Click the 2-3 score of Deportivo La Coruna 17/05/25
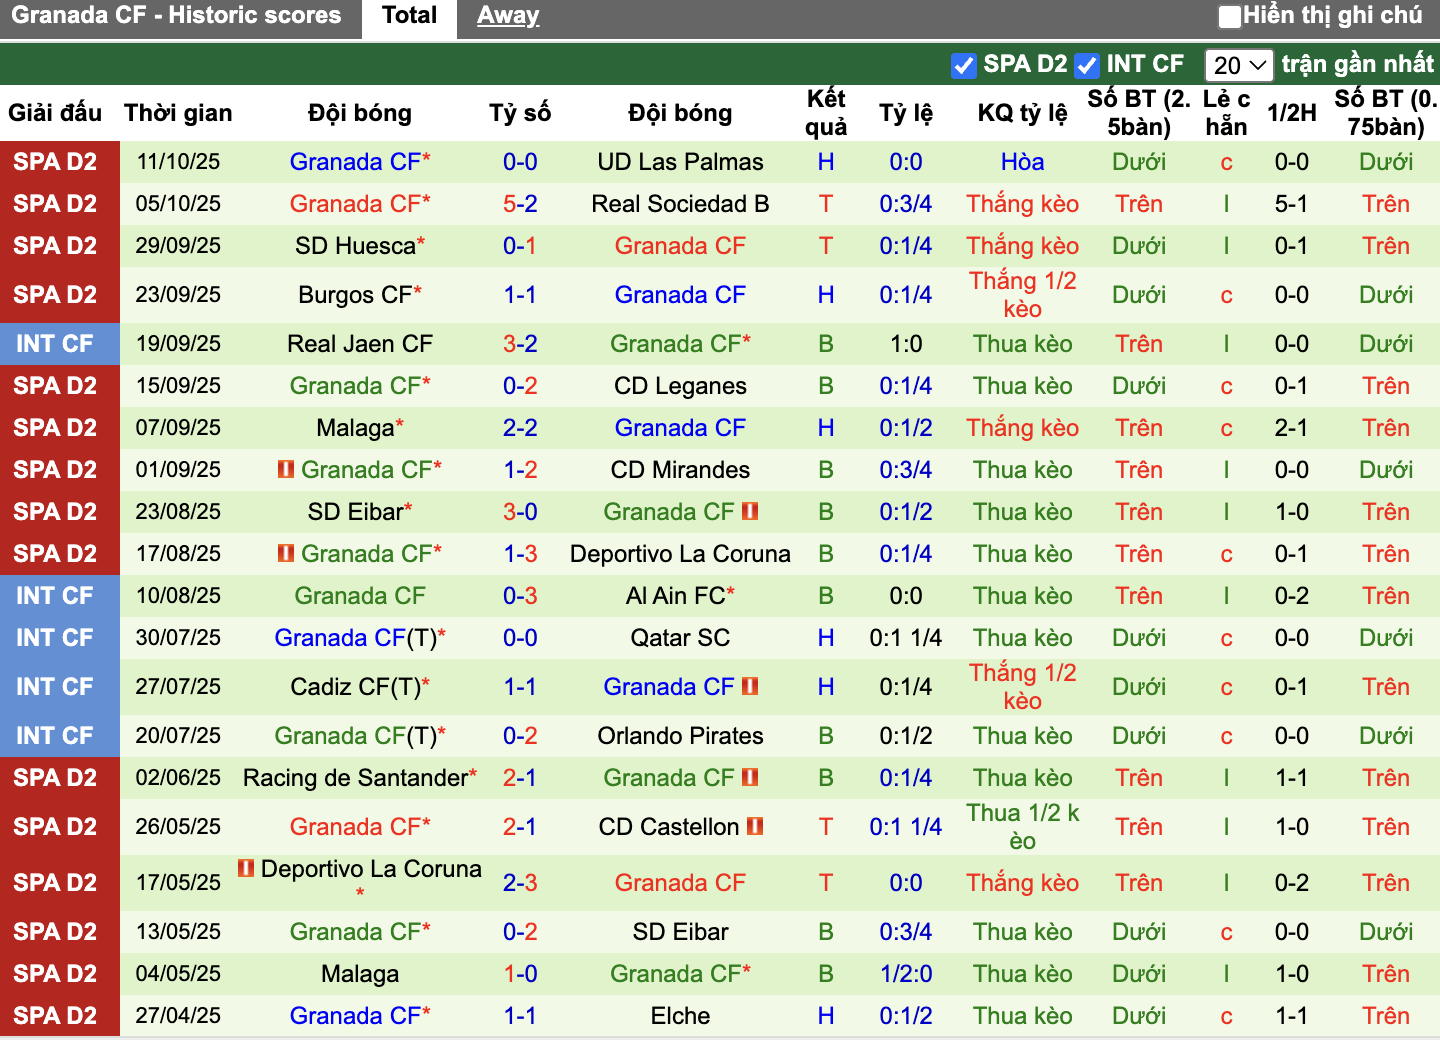The height and width of the screenshot is (1040, 1440). click(520, 883)
